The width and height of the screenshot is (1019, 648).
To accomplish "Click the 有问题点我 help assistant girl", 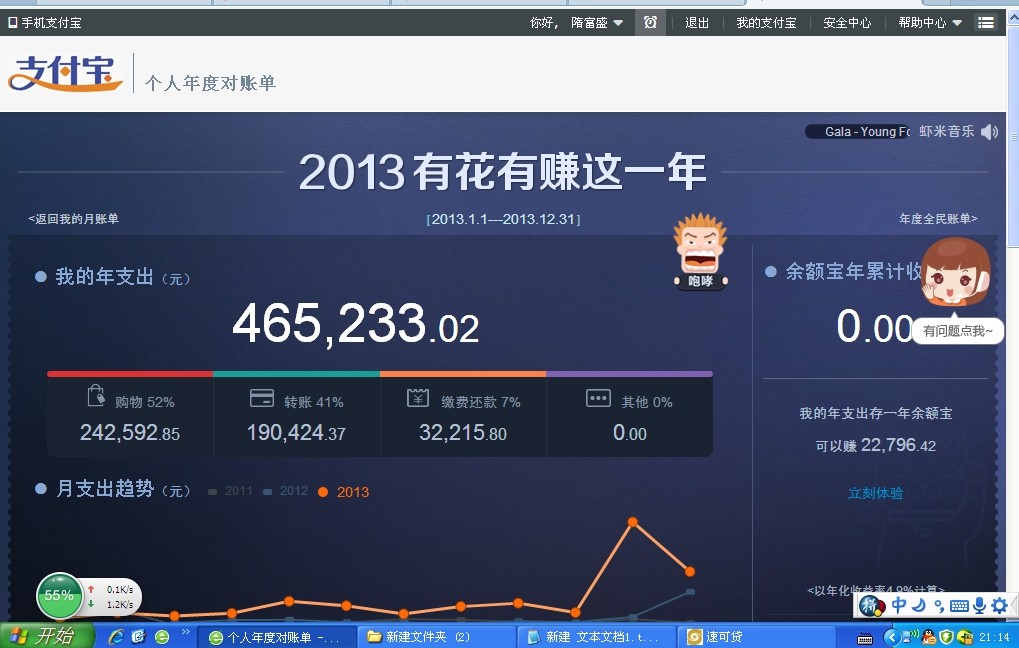I will 955,272.
